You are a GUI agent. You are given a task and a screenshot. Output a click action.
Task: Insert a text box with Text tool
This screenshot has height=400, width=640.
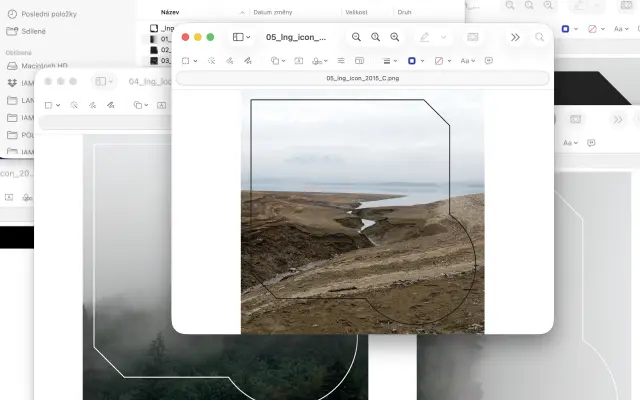point(298,61)
